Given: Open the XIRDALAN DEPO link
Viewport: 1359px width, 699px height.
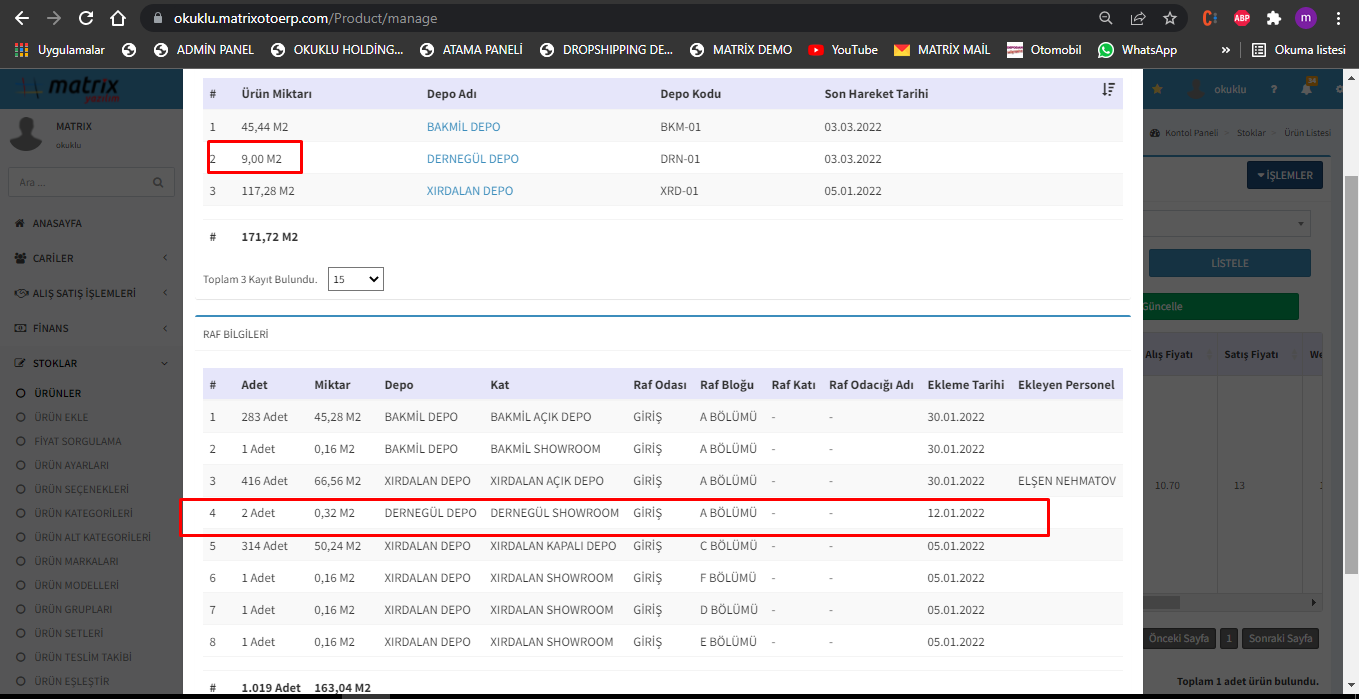Looking at the screenshot, I should point(469,191).
